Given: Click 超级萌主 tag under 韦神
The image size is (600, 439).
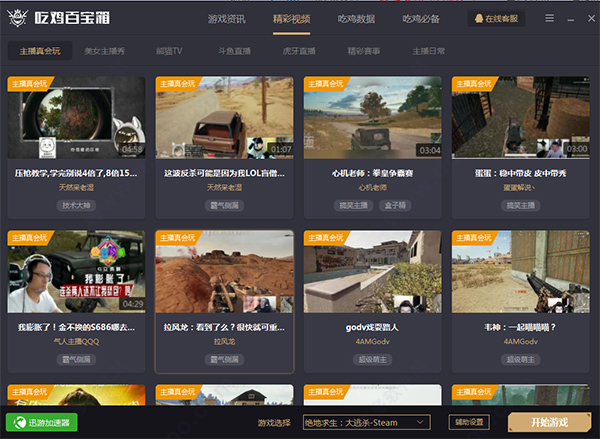Looking at the screenshot, I should [520, 359].
